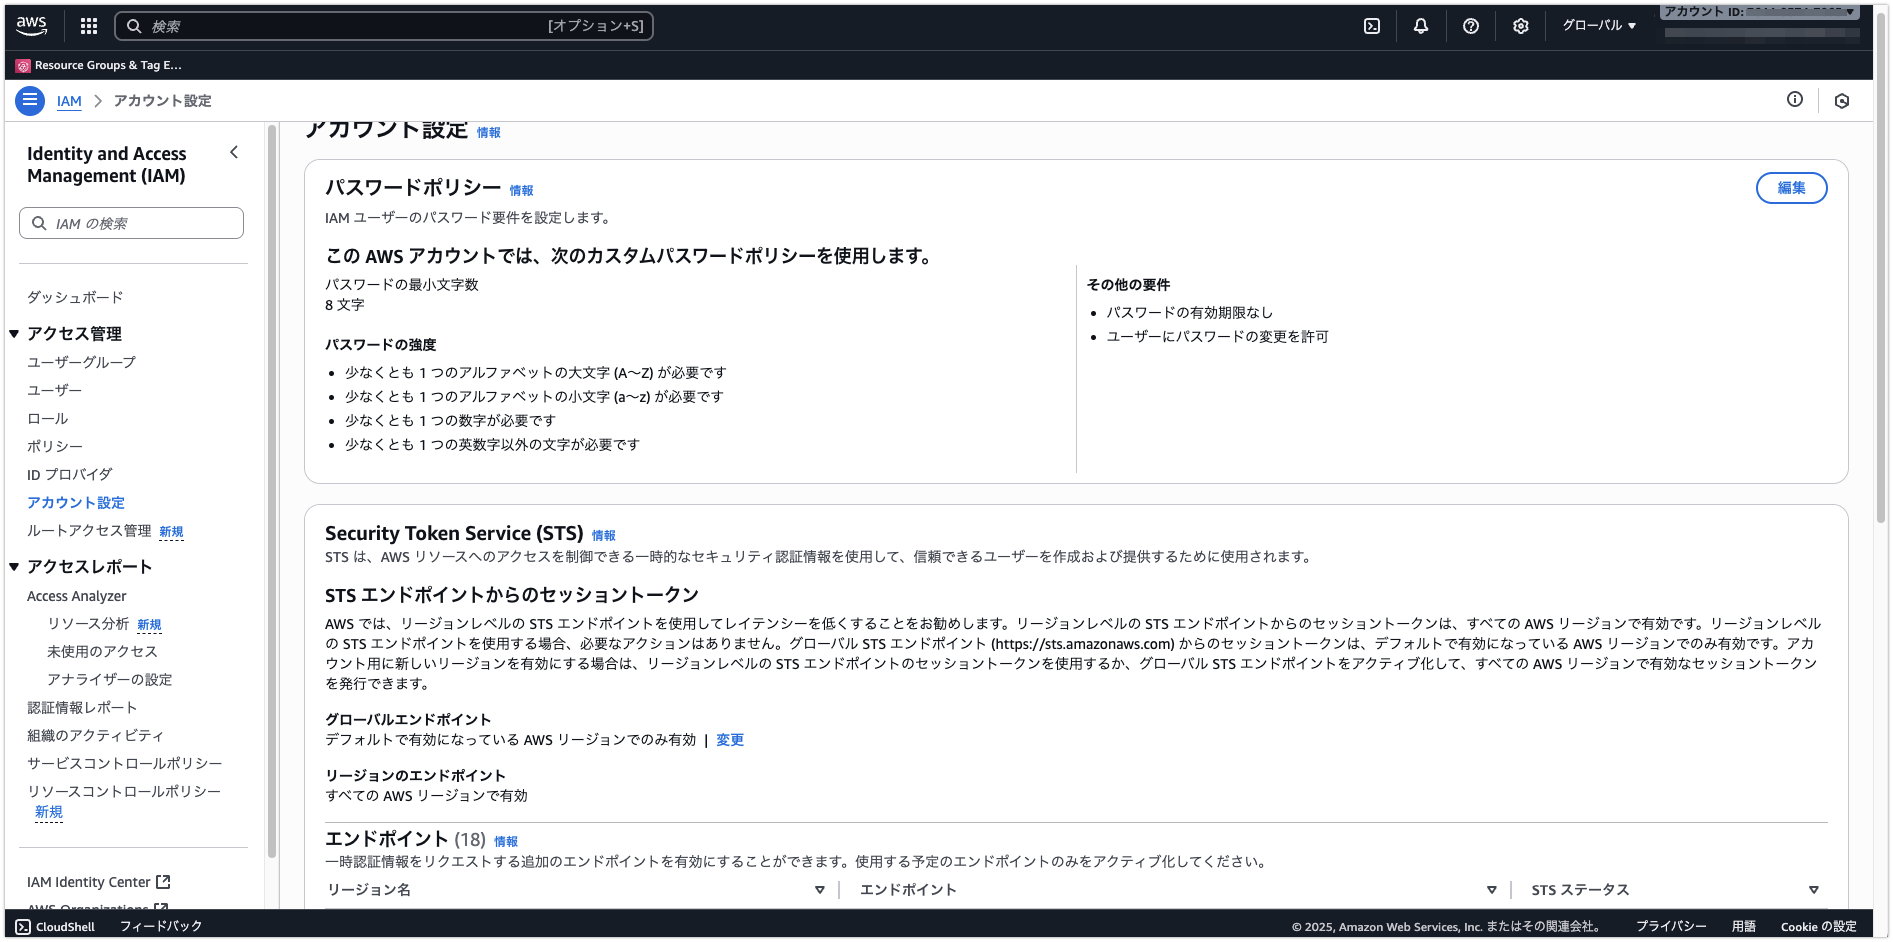Viewport: 1893px width, 942px height.
Task: Collapse the IAM sidebar with the chevron
Action: tap(234, 152)
